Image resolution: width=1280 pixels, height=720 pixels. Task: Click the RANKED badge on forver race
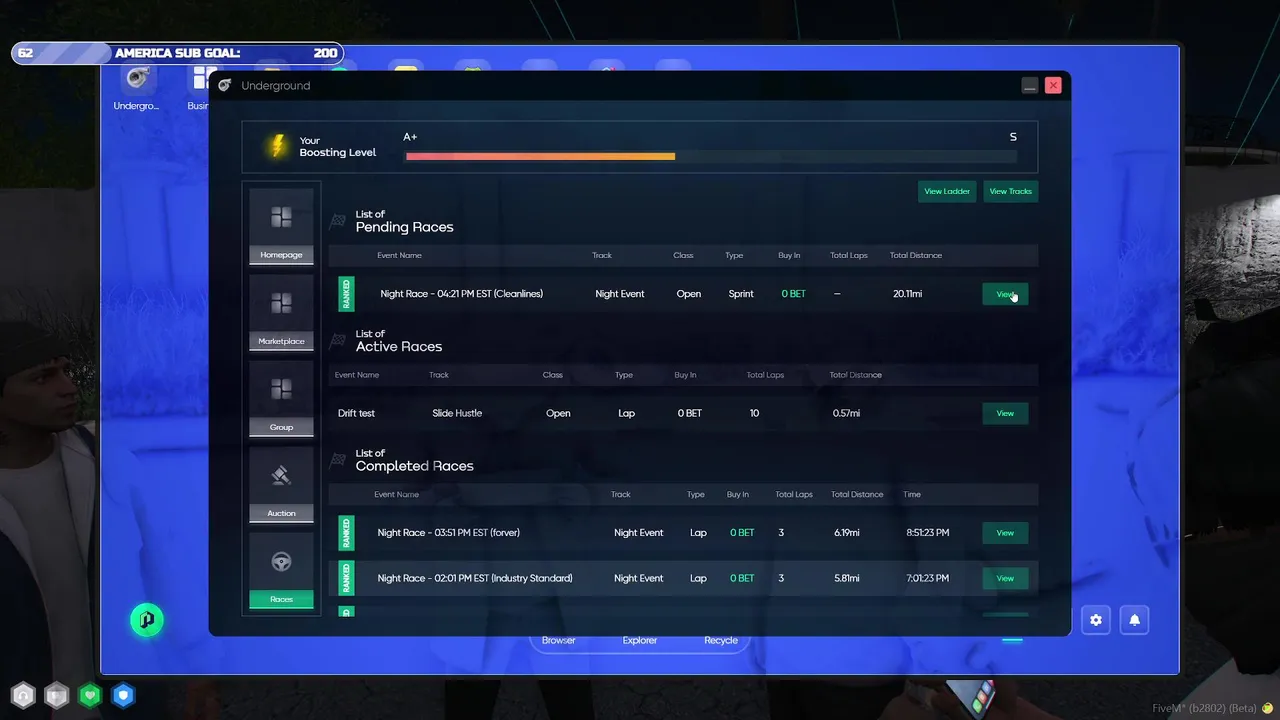tap(346, 533)
